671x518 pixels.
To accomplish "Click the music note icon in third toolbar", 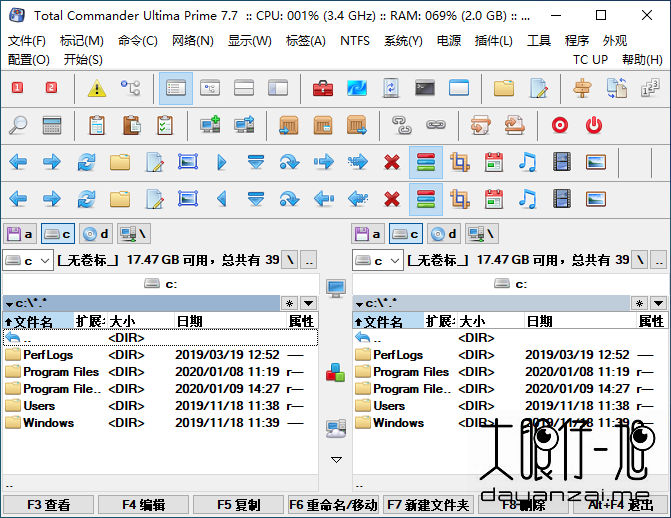I will tap(527, 162).
